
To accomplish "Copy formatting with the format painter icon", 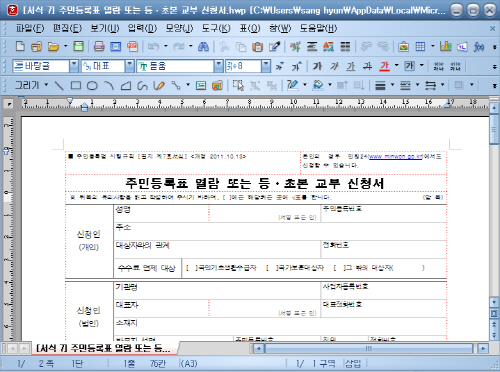I will [x=274, y=47].
